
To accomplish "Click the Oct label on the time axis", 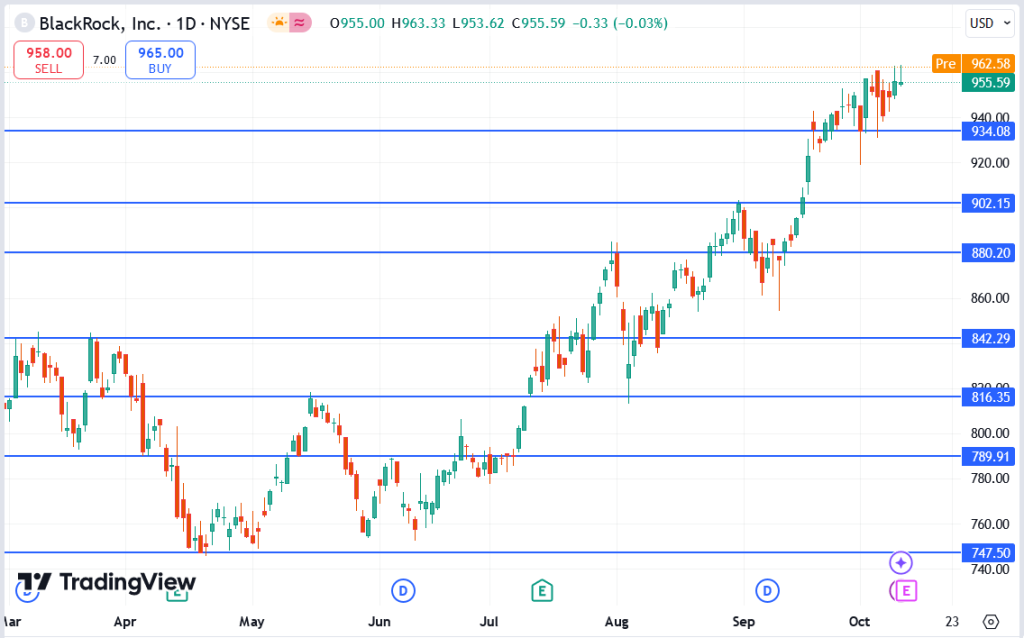I will coord(859,621).
